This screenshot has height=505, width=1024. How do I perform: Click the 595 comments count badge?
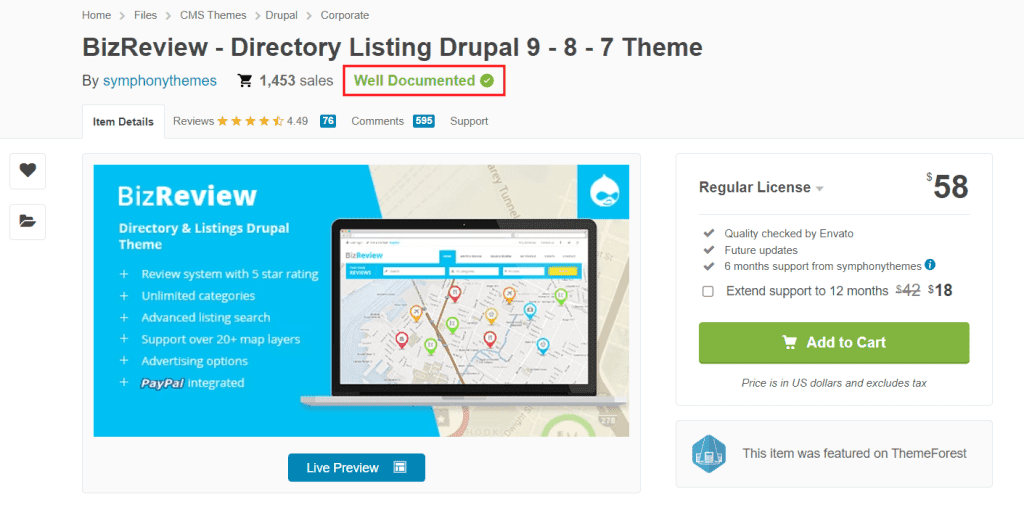[424, 121]
